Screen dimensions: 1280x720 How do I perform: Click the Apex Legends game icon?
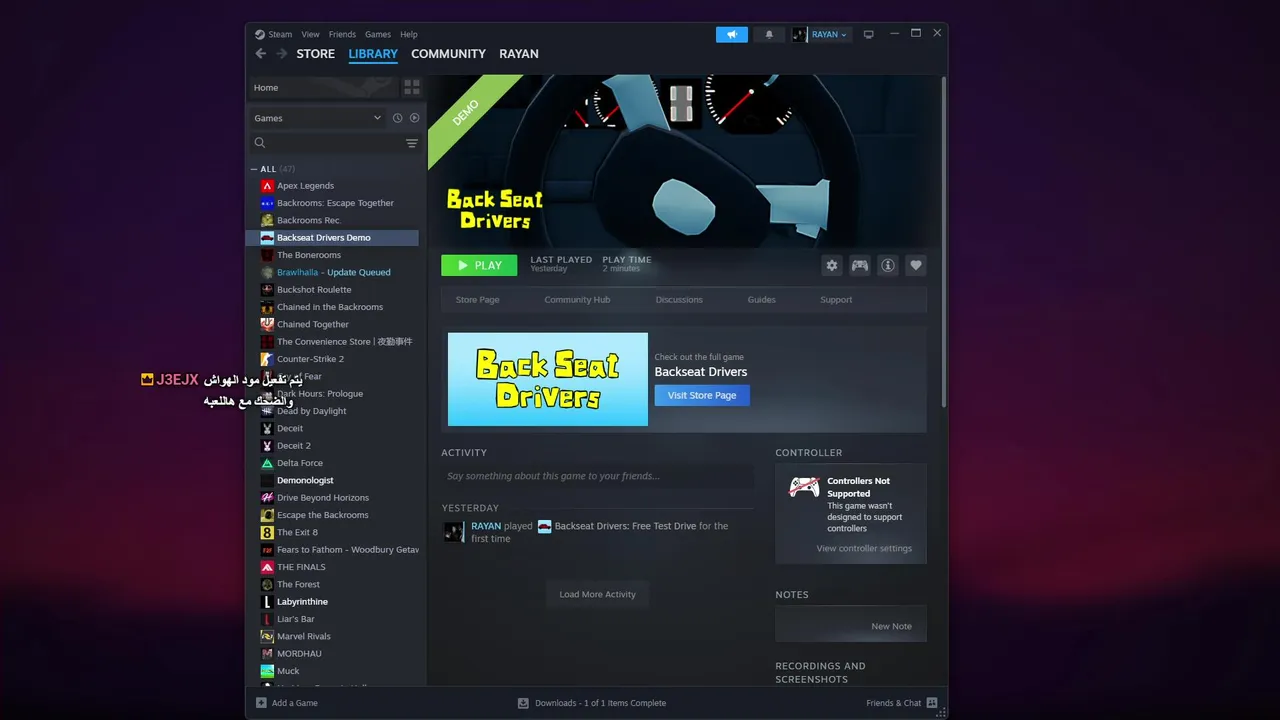click(x=267, y=186)
